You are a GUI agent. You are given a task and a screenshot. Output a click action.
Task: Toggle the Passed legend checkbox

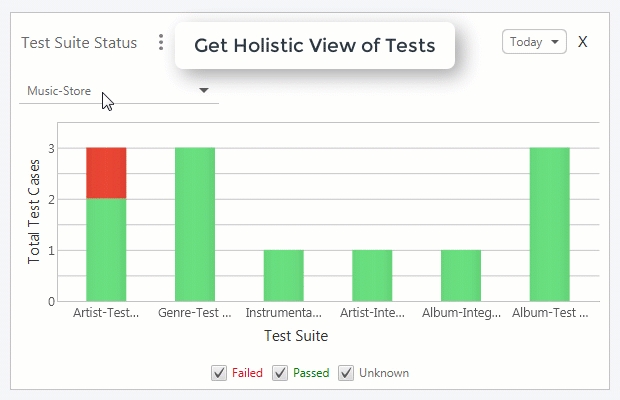[280, 373]
